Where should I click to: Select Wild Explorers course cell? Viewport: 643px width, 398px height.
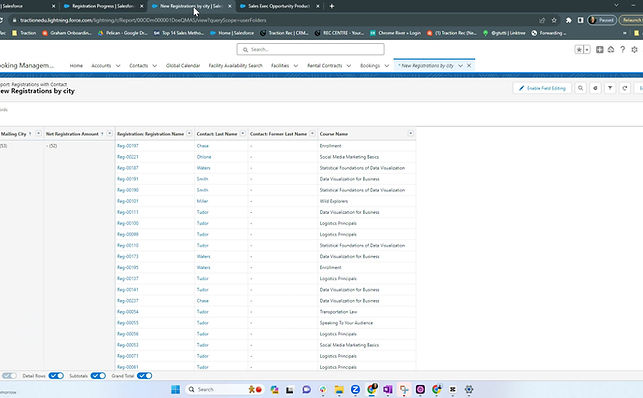pos(367,201)
